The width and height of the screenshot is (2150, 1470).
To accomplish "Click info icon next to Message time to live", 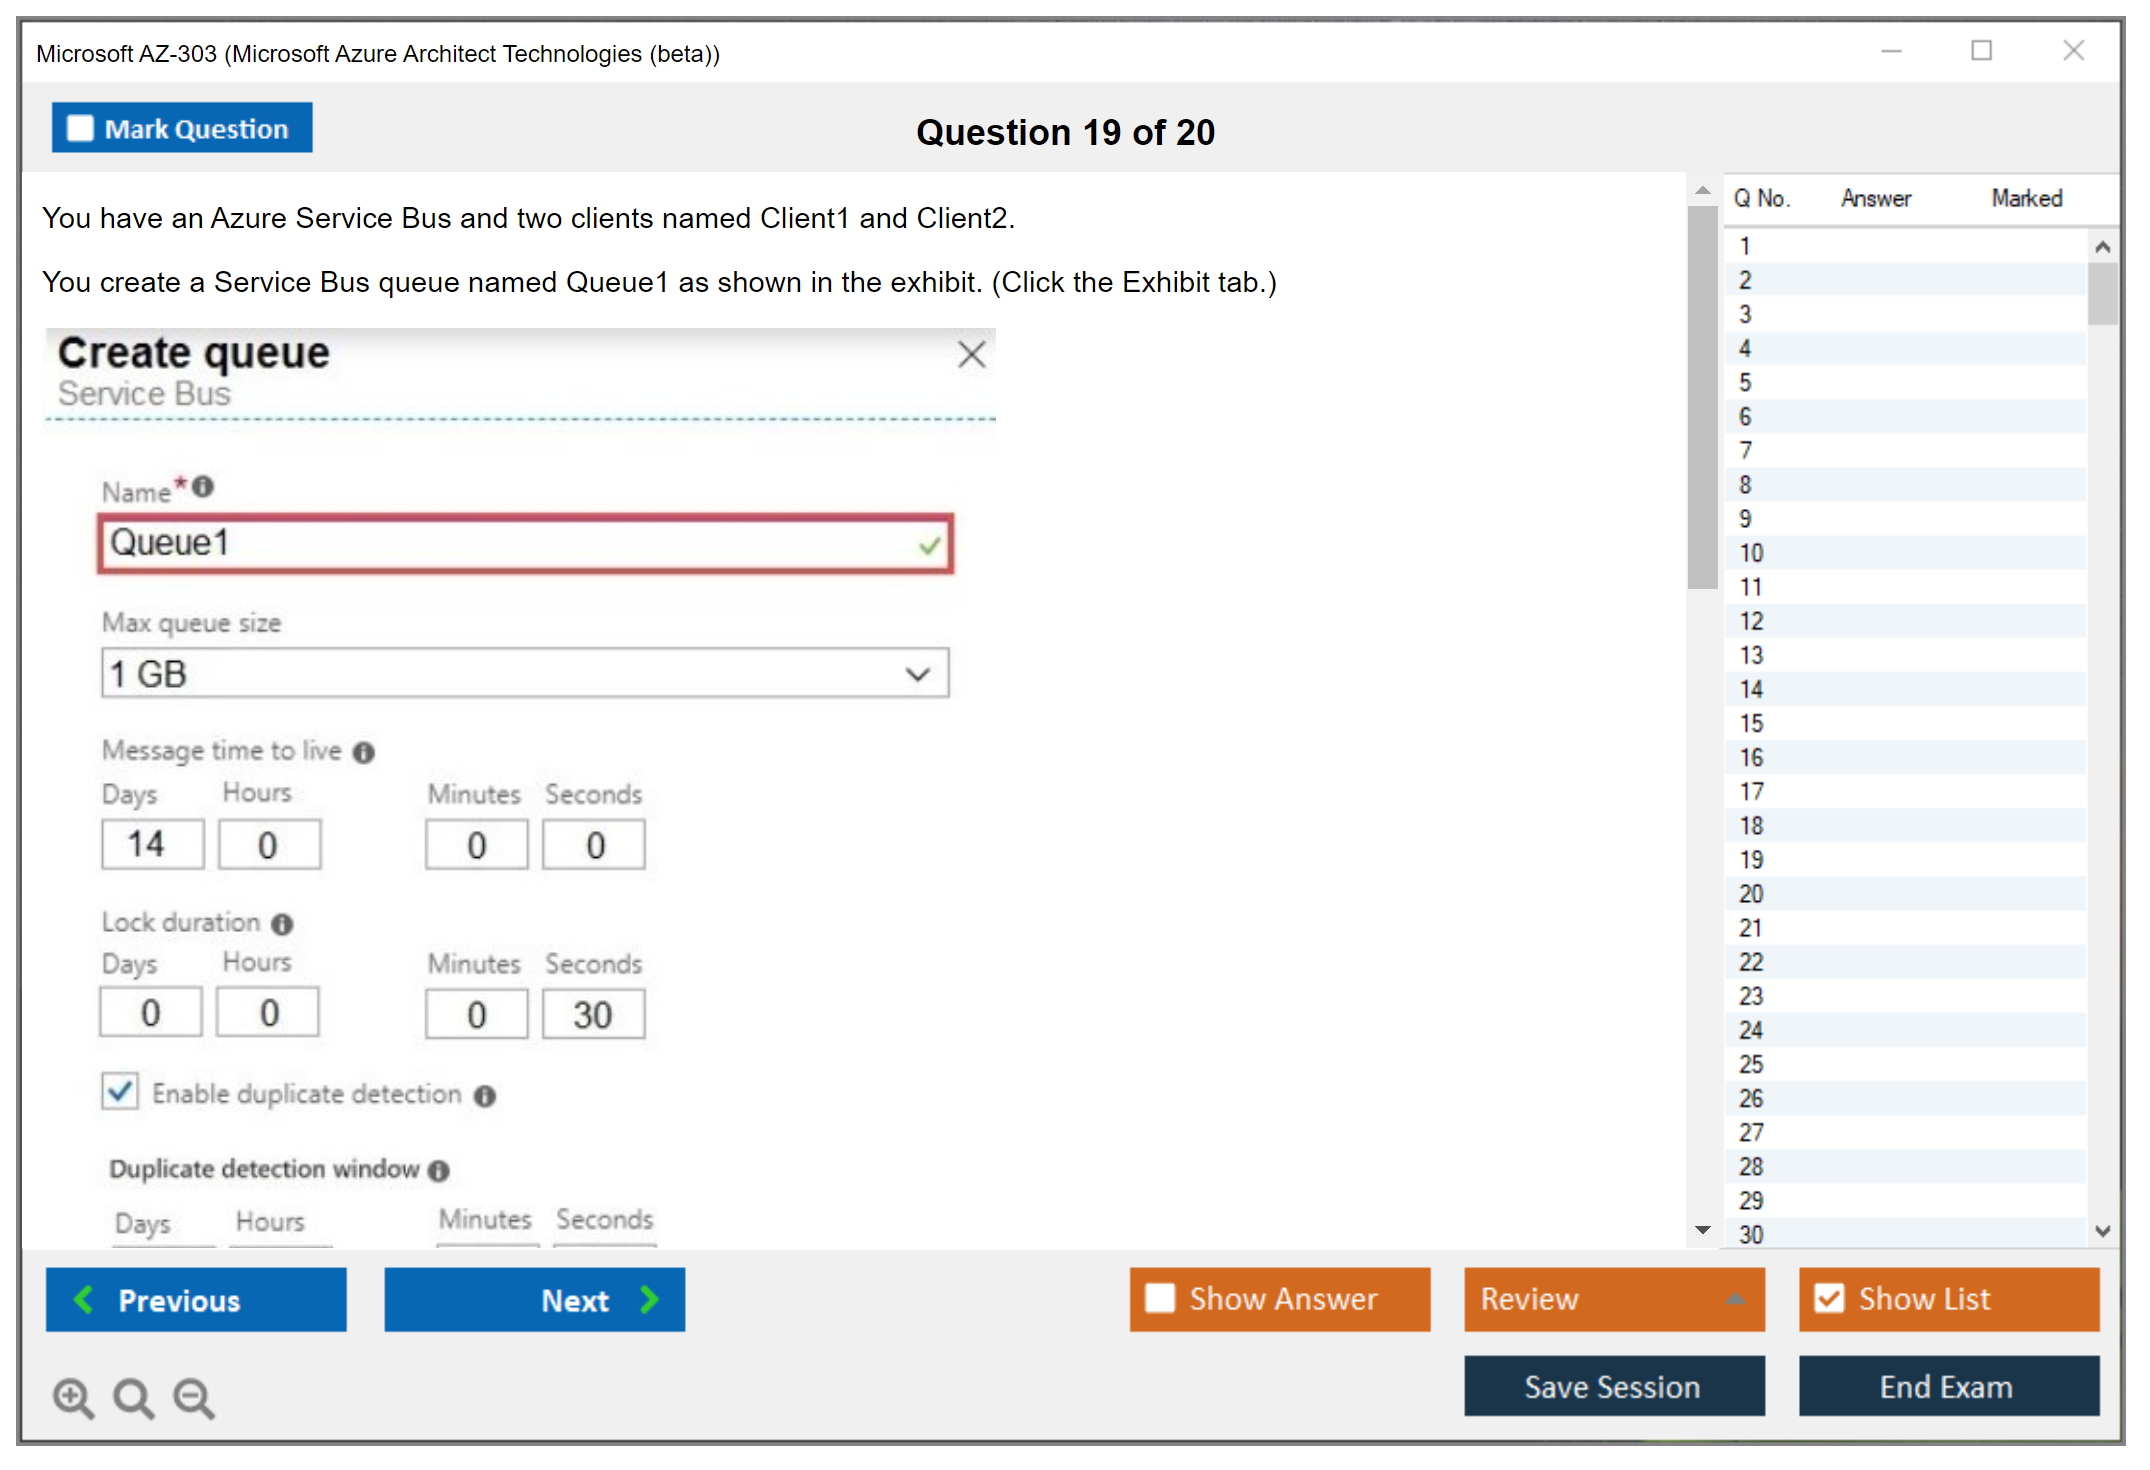I will tap(364, 752).
